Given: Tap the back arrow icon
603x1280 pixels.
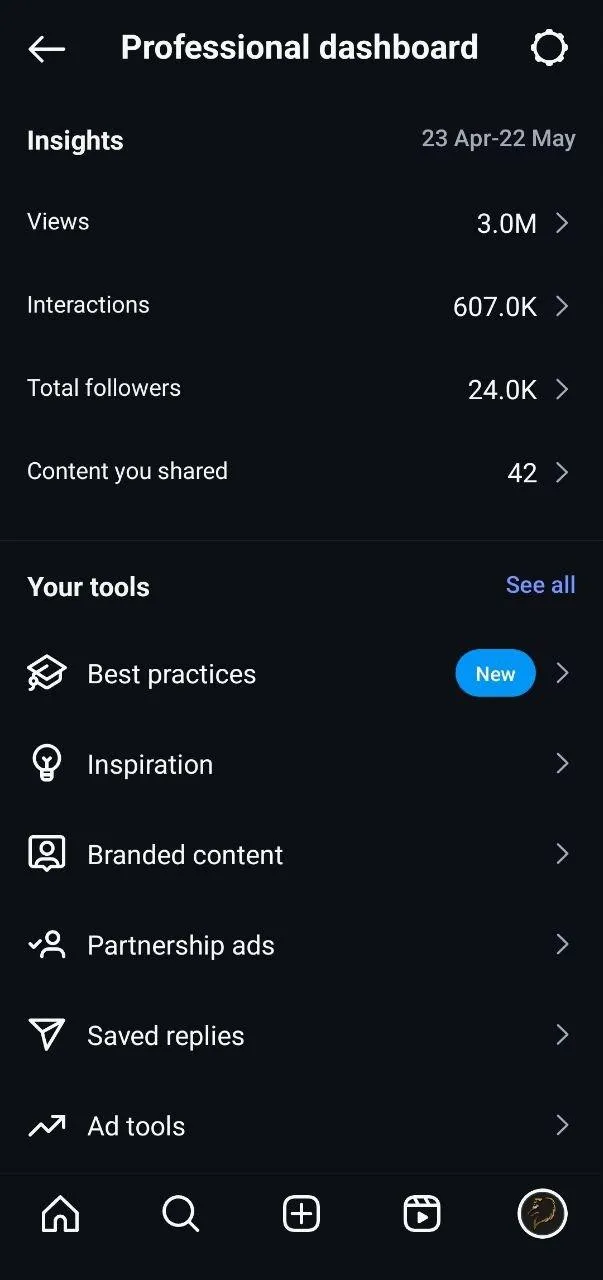Looking at the screenshot, I should (47, 48).
